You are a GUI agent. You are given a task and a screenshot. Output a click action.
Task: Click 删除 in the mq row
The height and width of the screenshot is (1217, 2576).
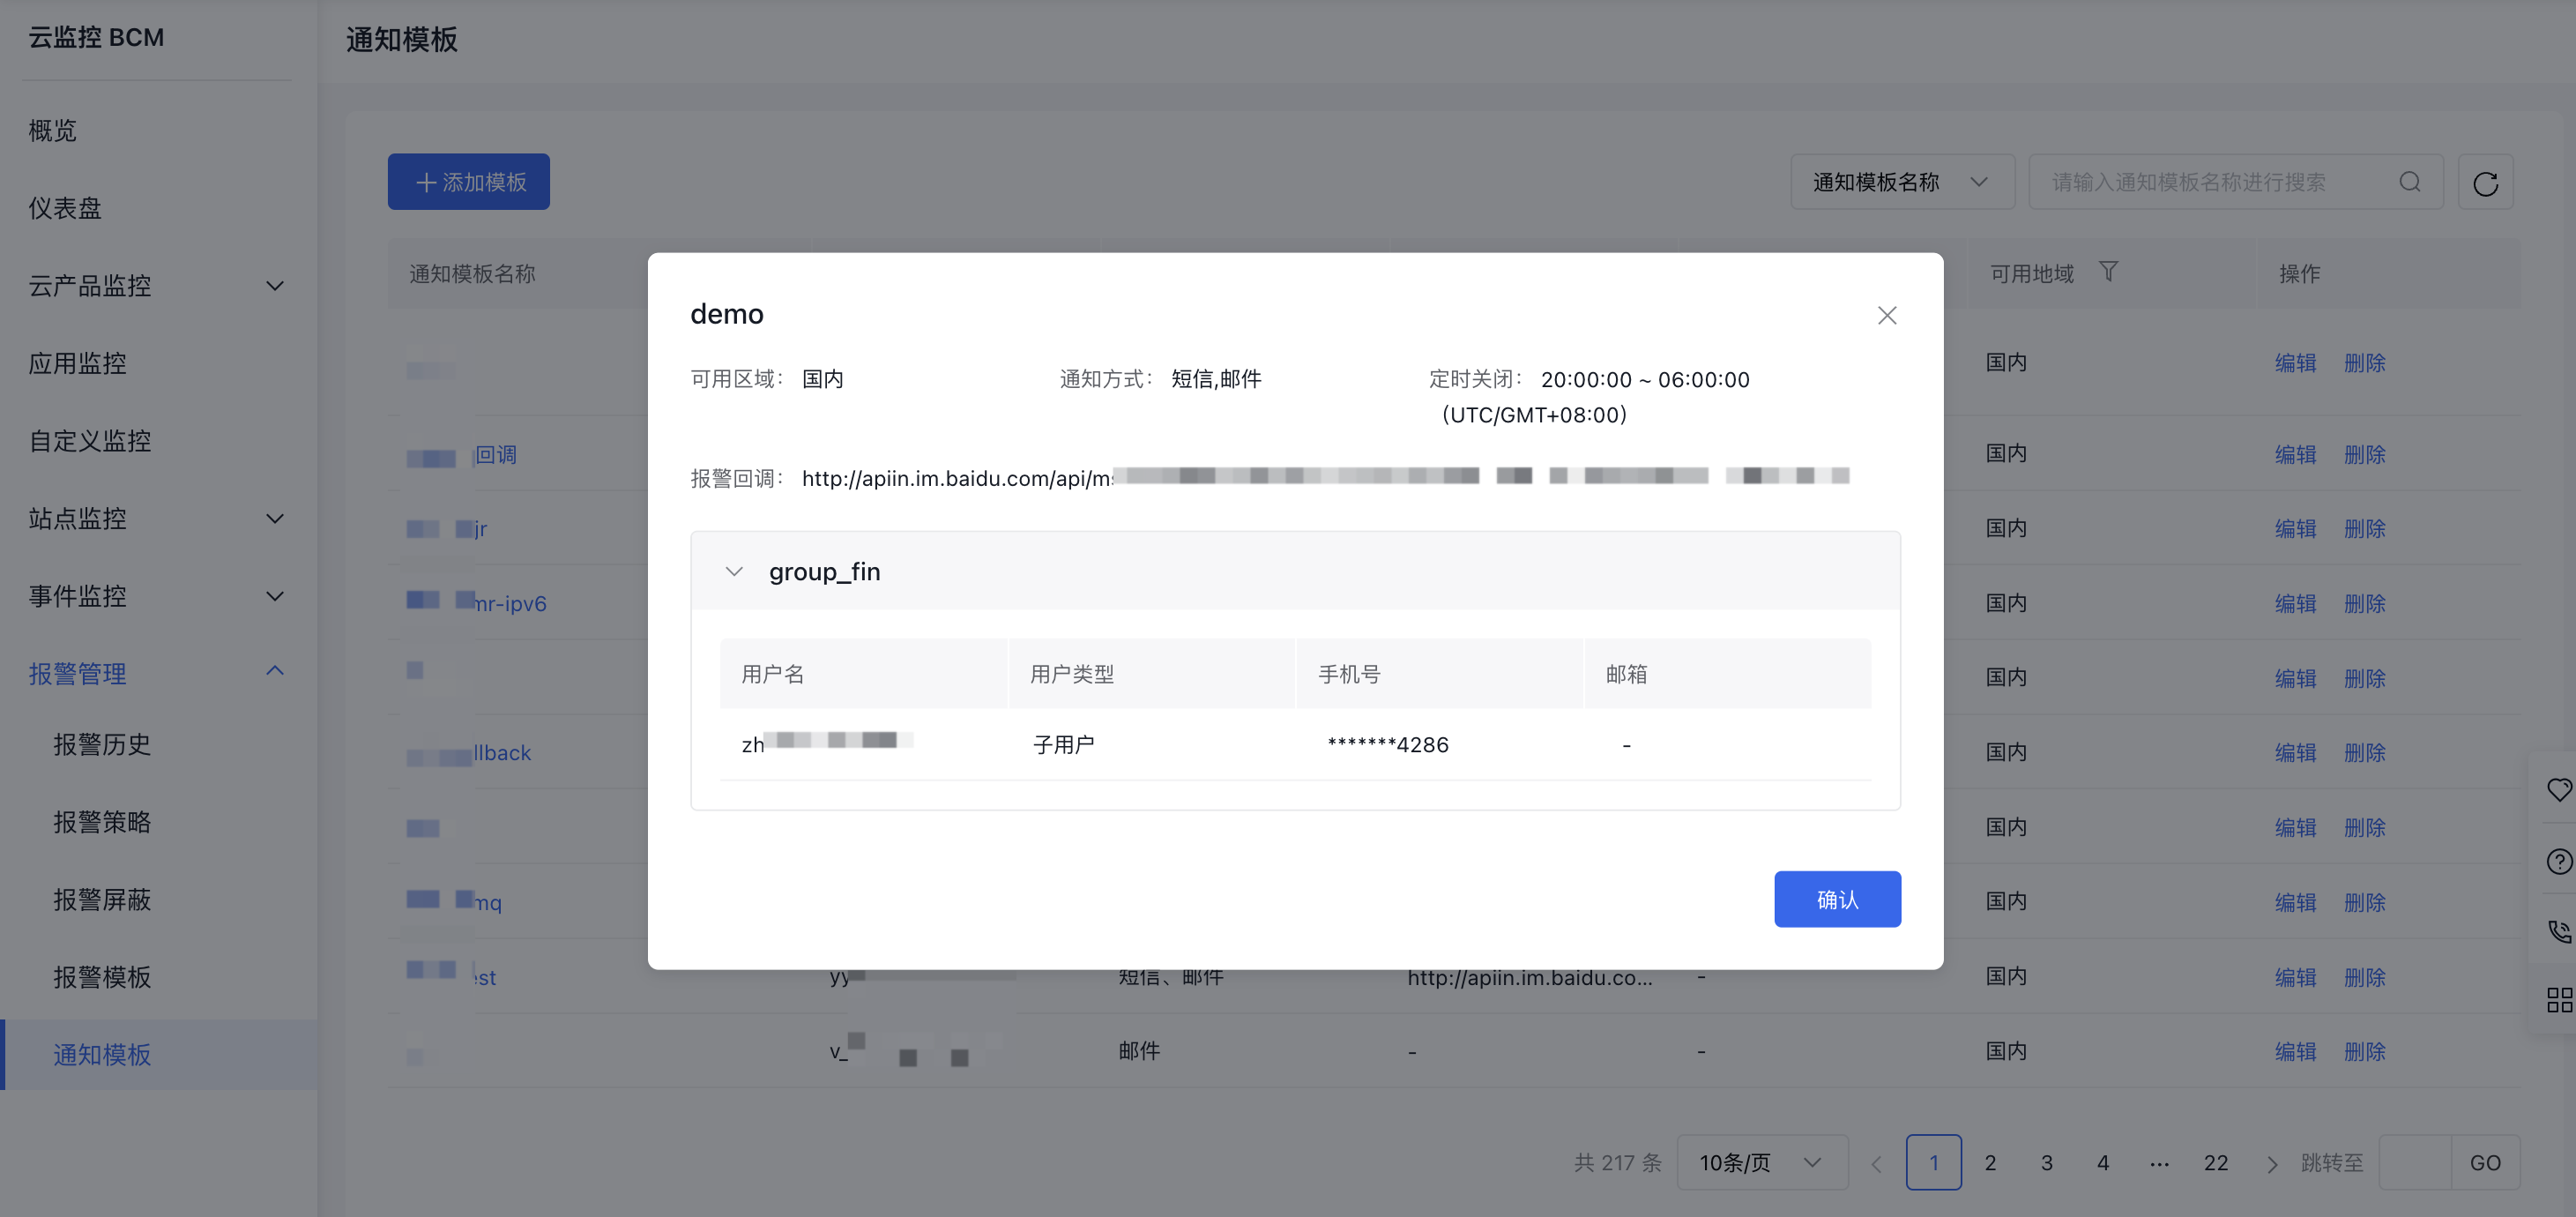[2364, 903]
